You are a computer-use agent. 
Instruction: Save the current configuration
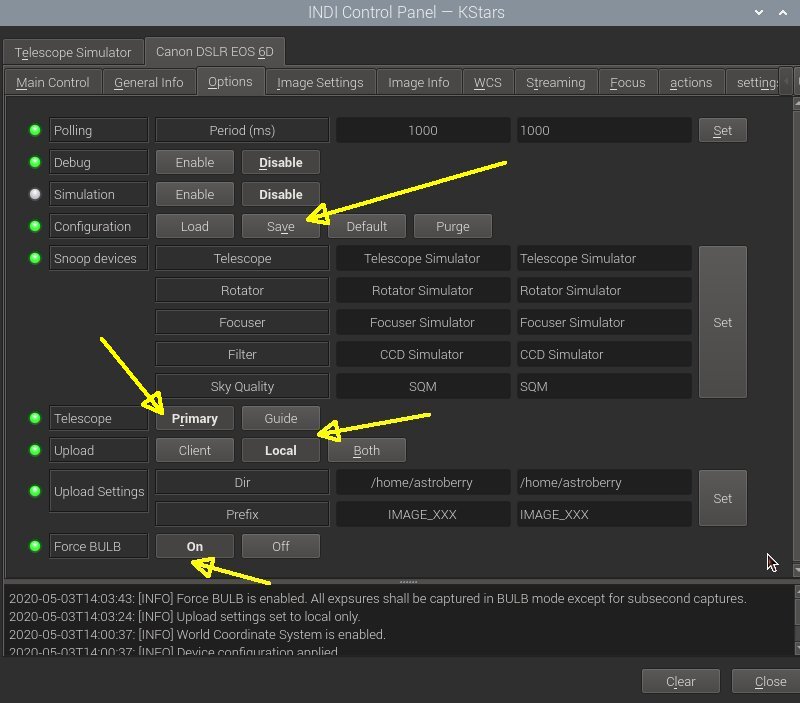pos(281,227)
